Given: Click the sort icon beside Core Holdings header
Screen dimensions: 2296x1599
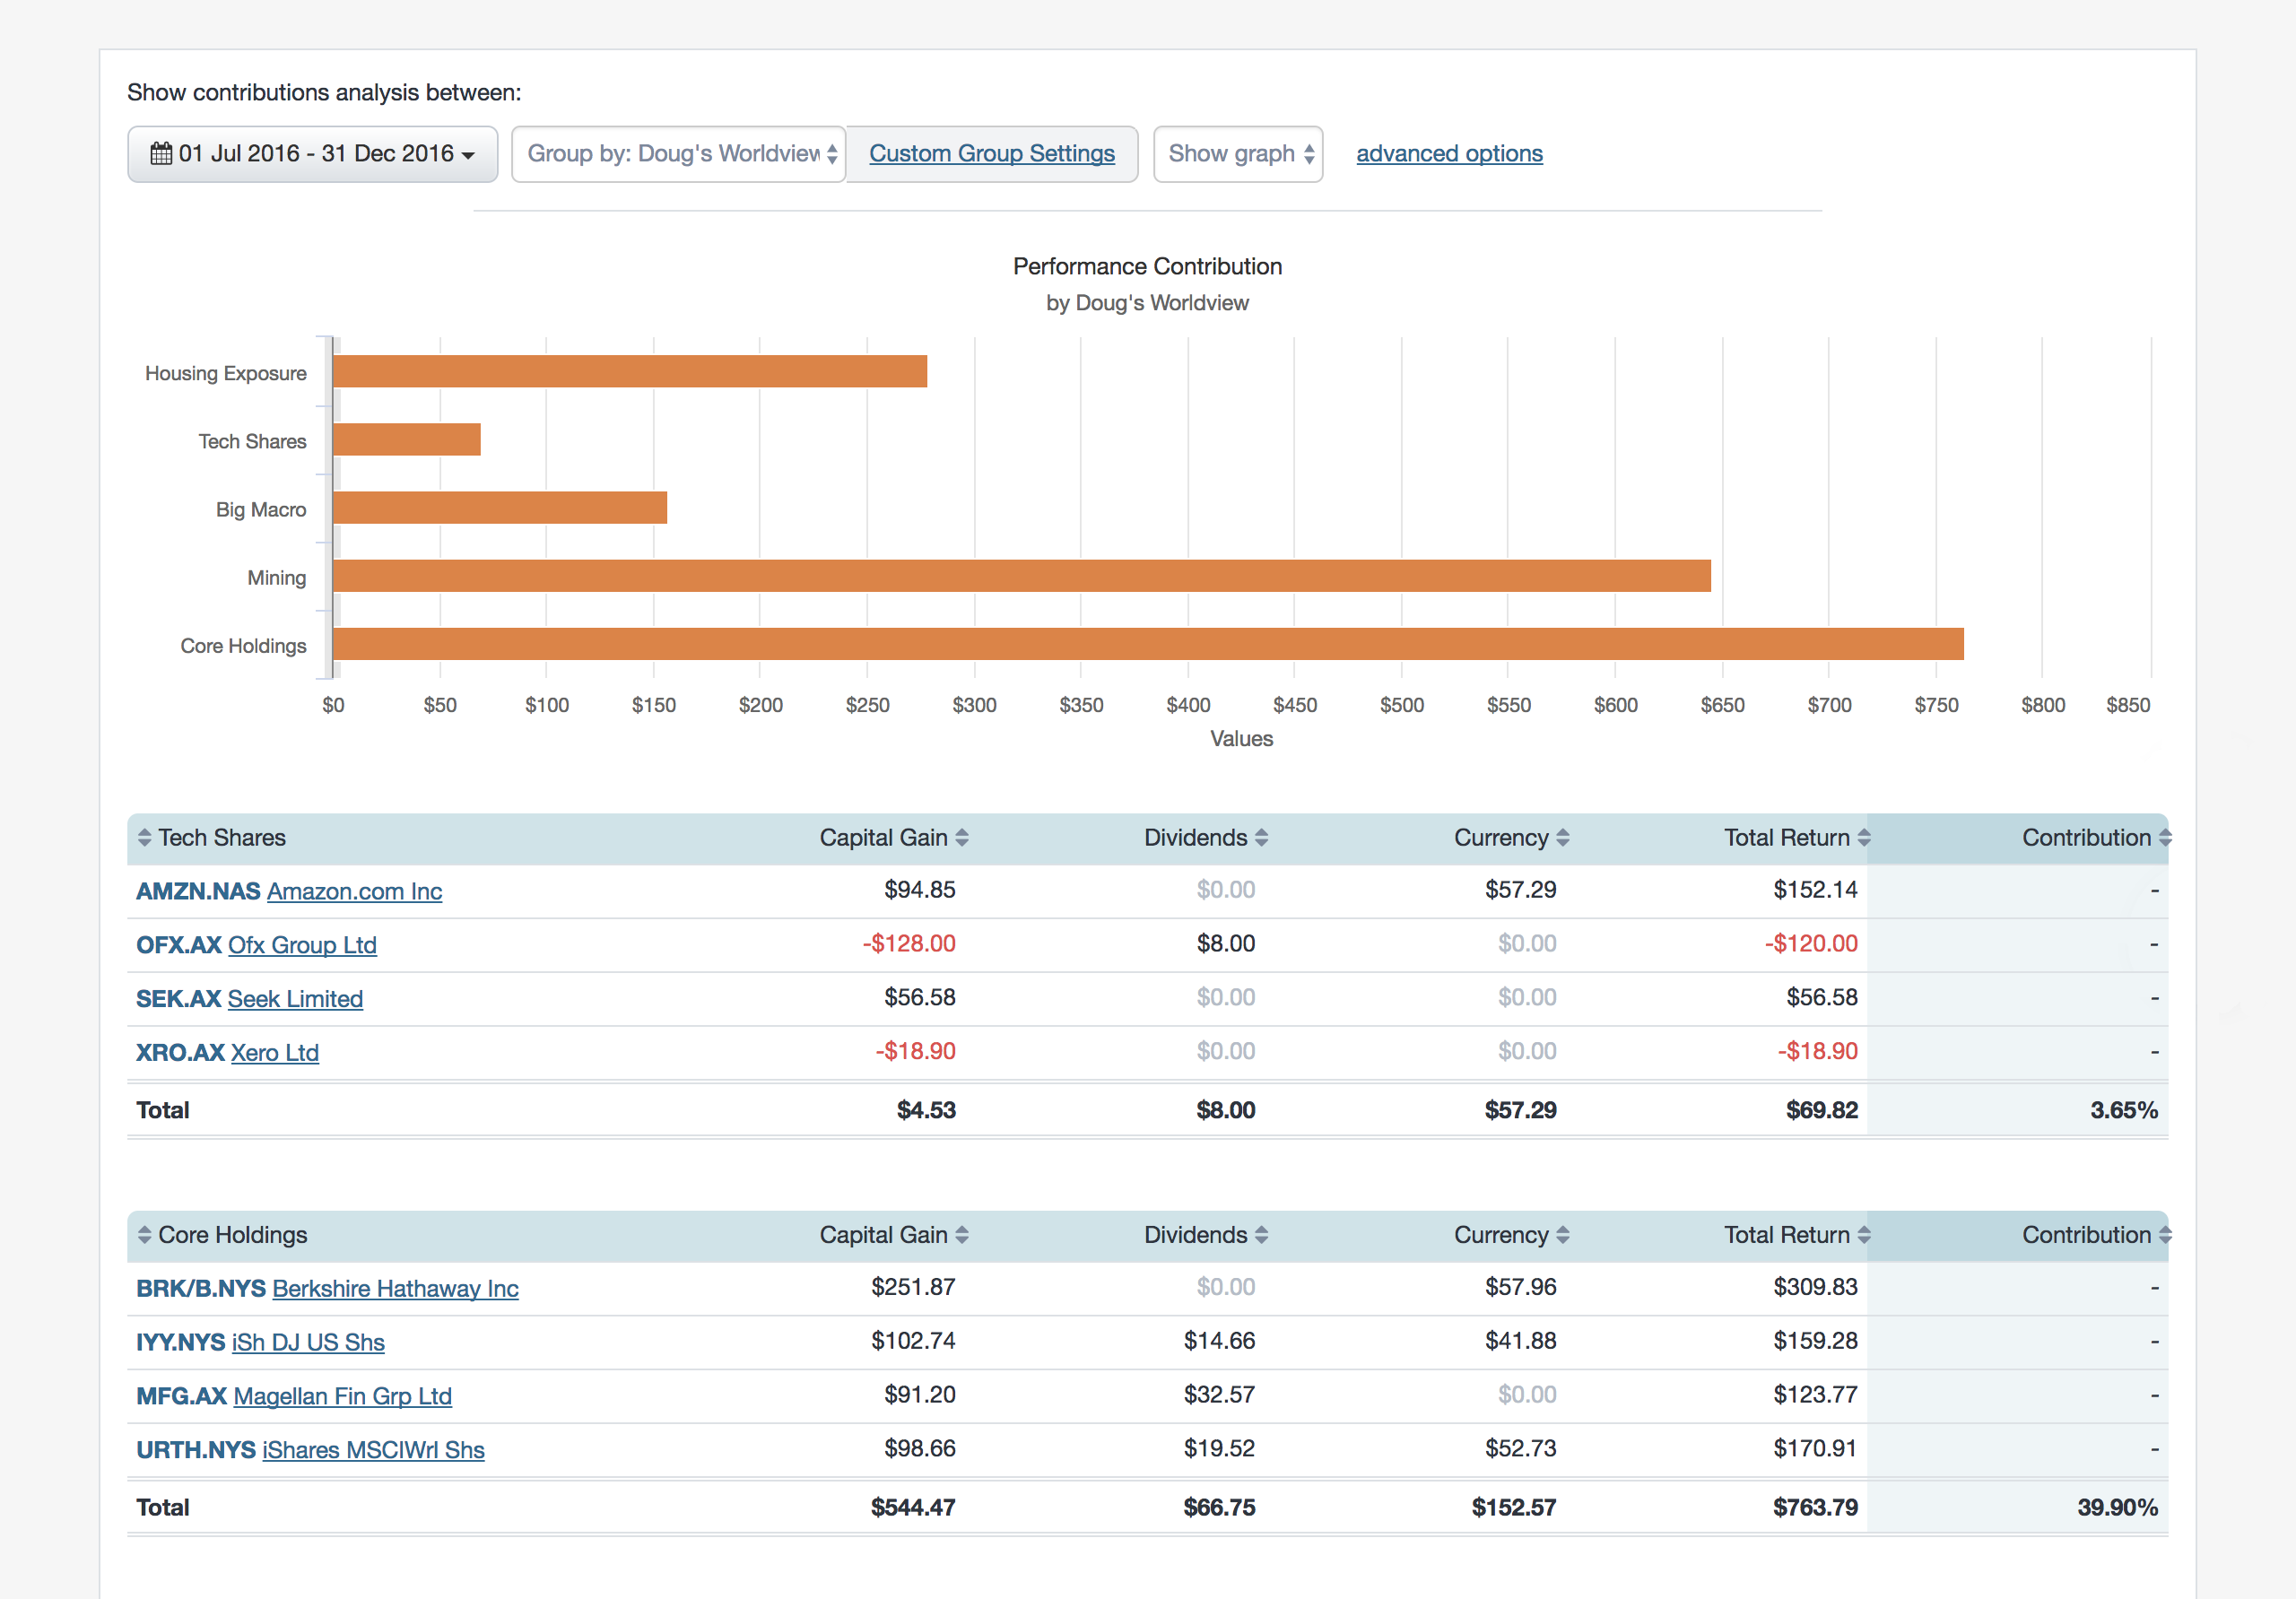Looking at the screenshot, I should coord(144,1234).
